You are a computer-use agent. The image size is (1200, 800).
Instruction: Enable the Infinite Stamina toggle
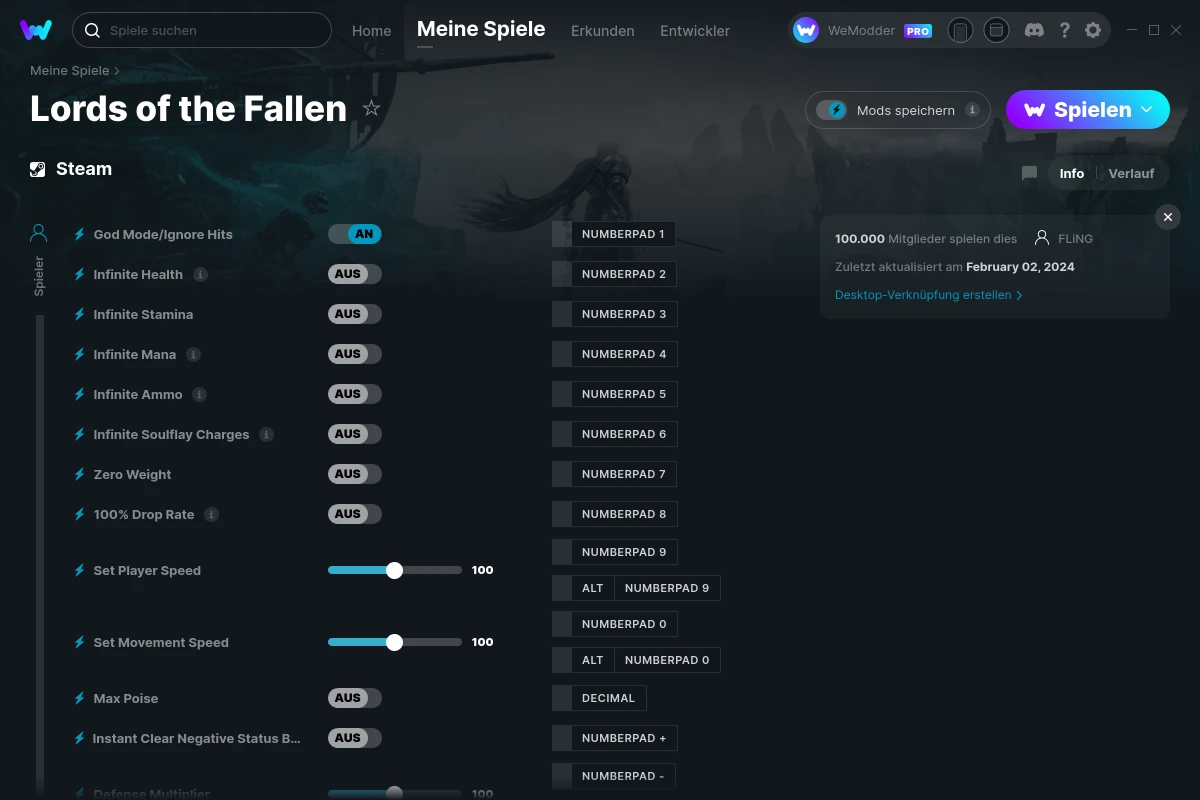pos(355,314)
